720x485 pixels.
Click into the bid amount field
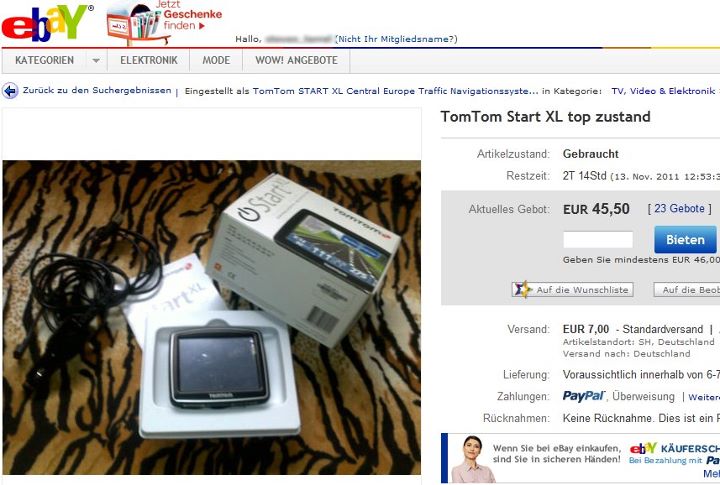598,240
